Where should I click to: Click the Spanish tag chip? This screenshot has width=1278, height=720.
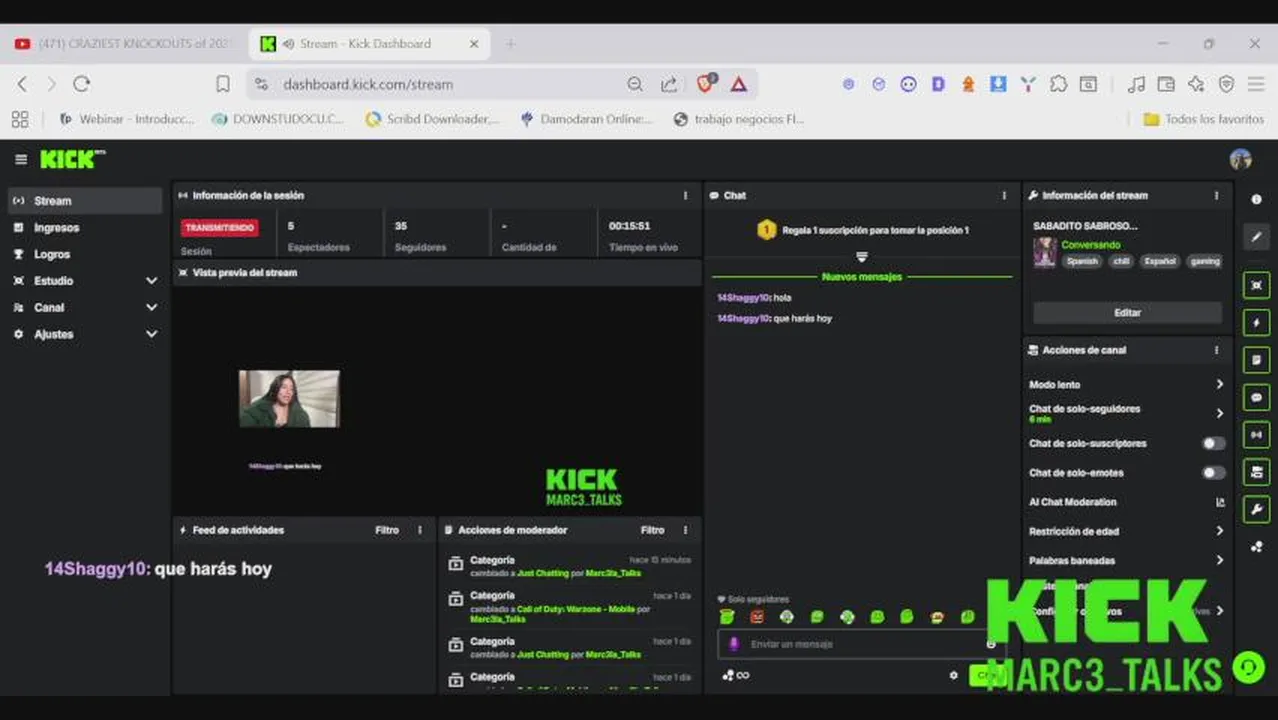[1081, 261]
